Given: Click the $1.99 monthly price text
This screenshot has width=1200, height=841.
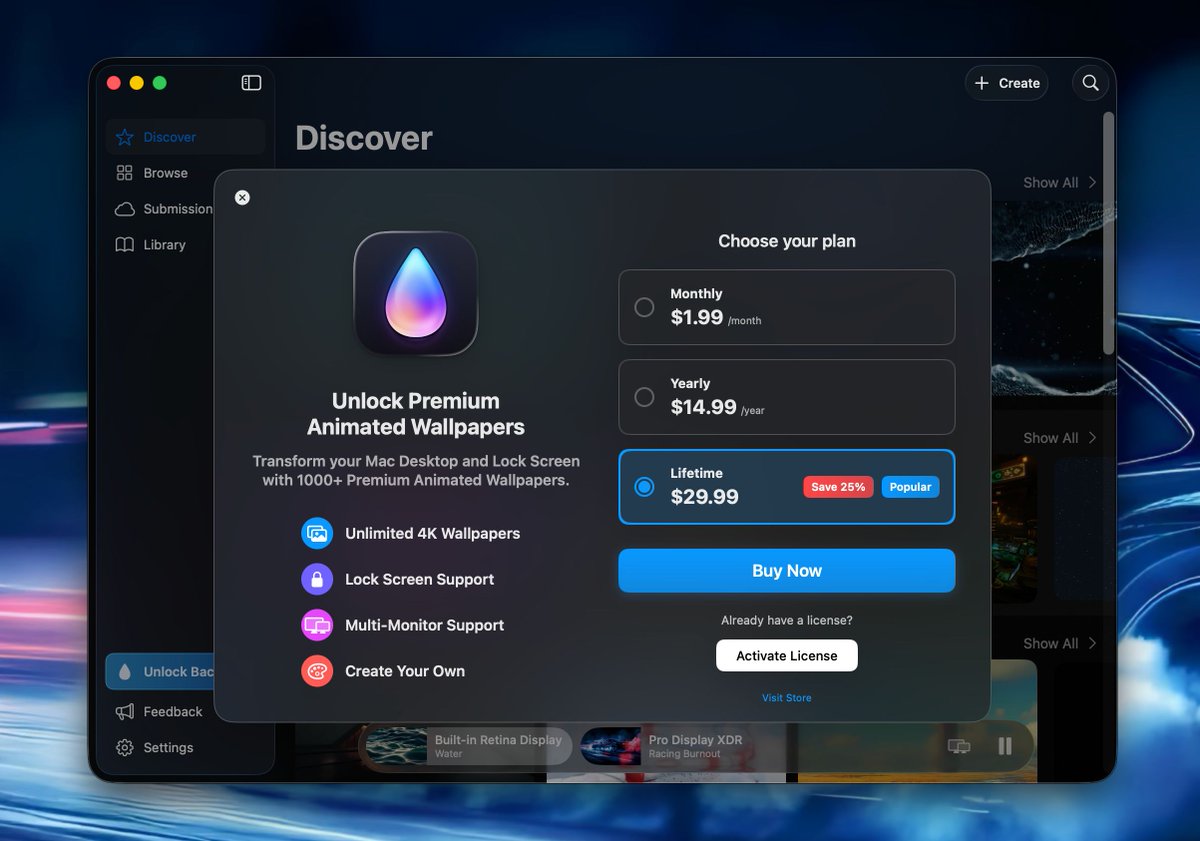Looking at the screenshot, I should (697, 317).
